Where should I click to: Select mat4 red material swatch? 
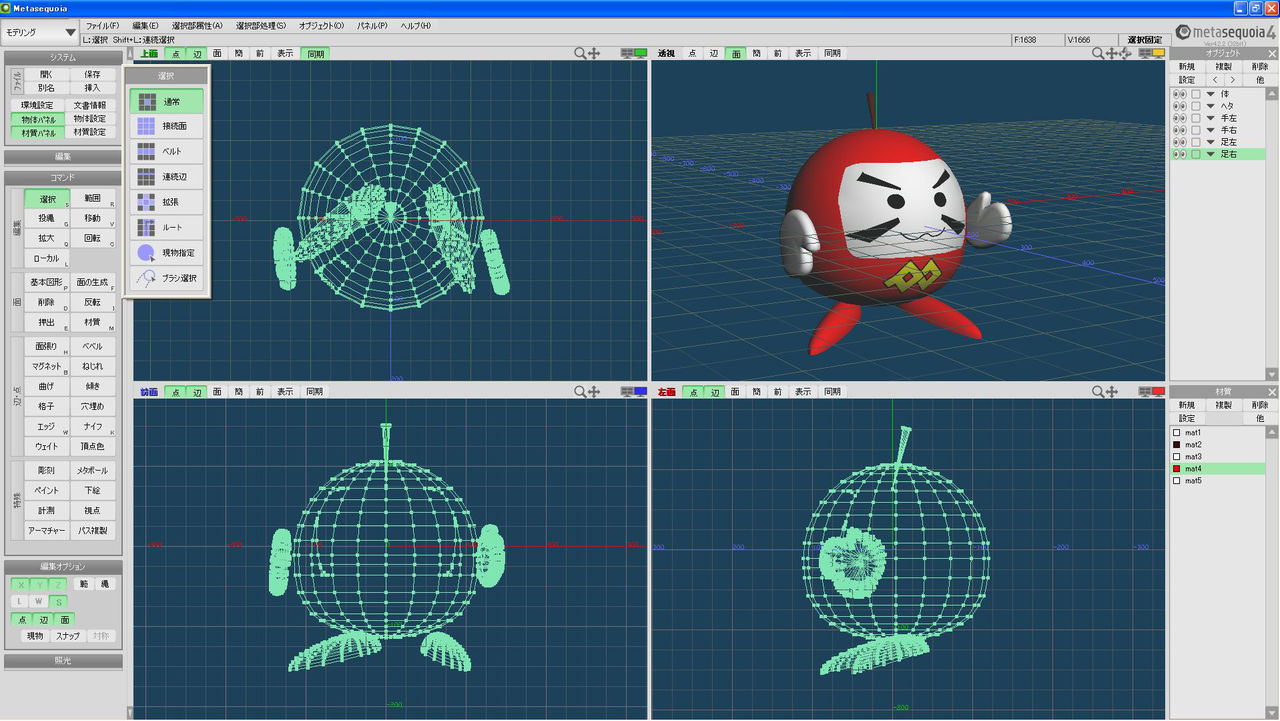click(x=1177, y=468)
